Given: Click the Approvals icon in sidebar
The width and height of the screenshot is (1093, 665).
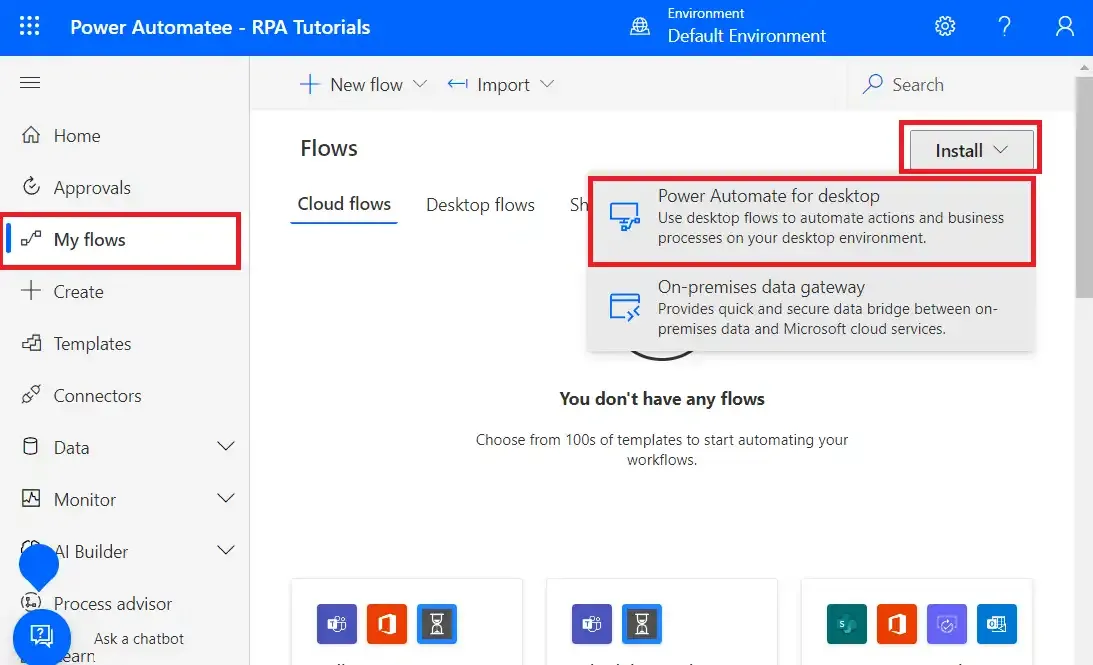Looking at the screenshot, I should (31, 186).
